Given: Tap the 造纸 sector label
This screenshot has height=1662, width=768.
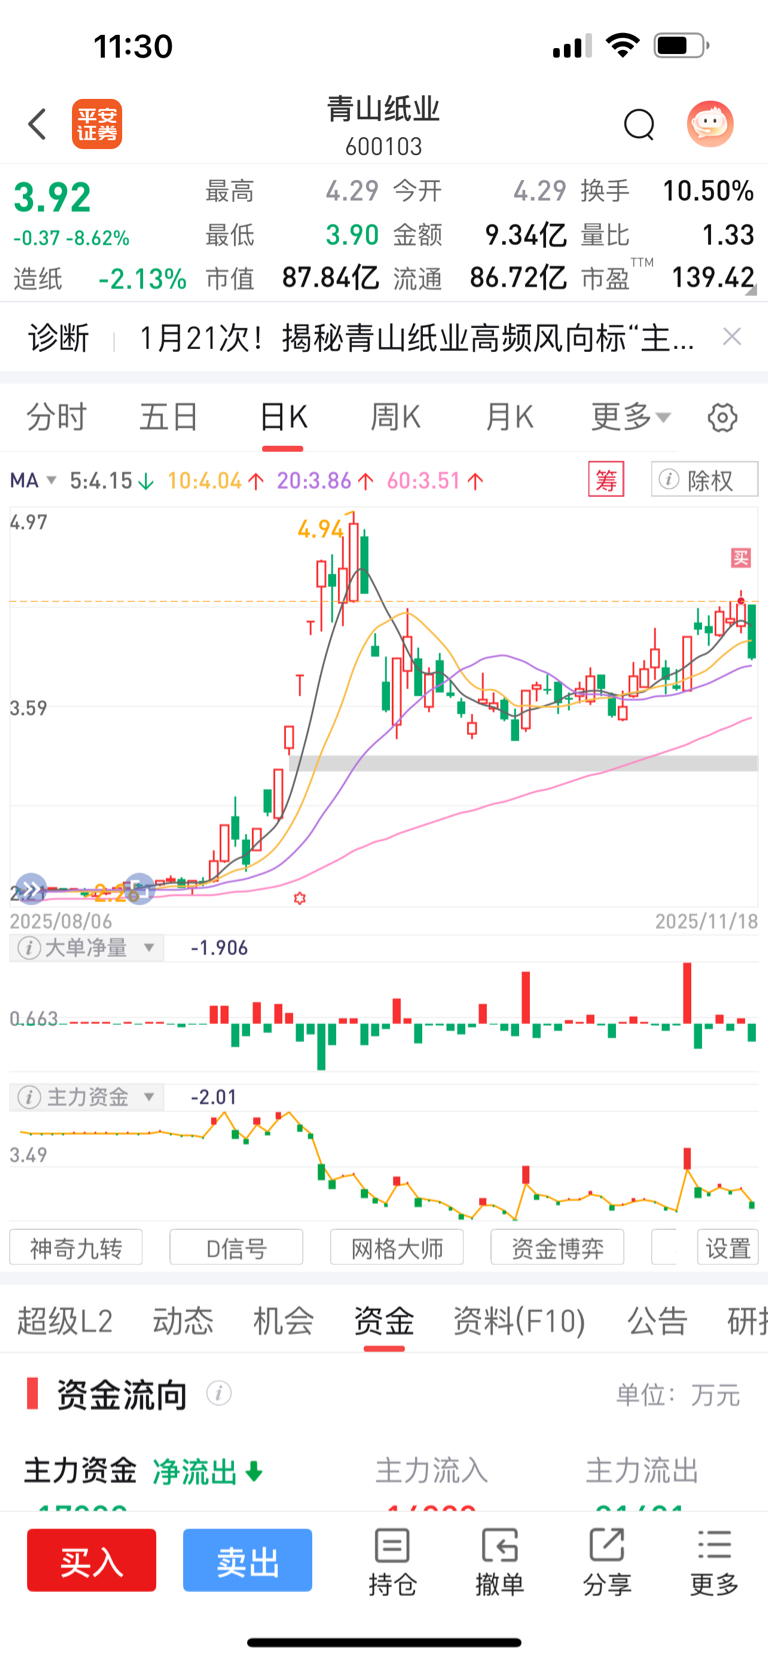Looking at the screenshot, I should (38, 279).
